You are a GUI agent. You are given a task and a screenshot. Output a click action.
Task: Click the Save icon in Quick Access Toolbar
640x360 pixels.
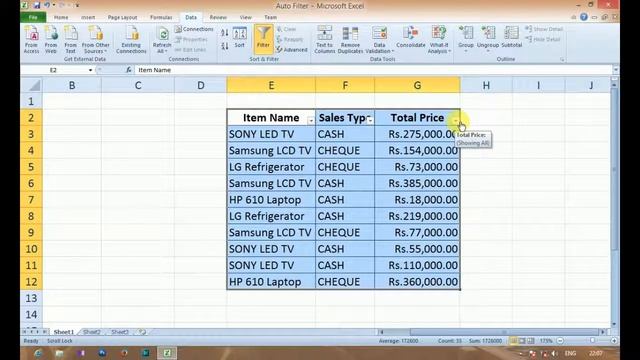37,5
